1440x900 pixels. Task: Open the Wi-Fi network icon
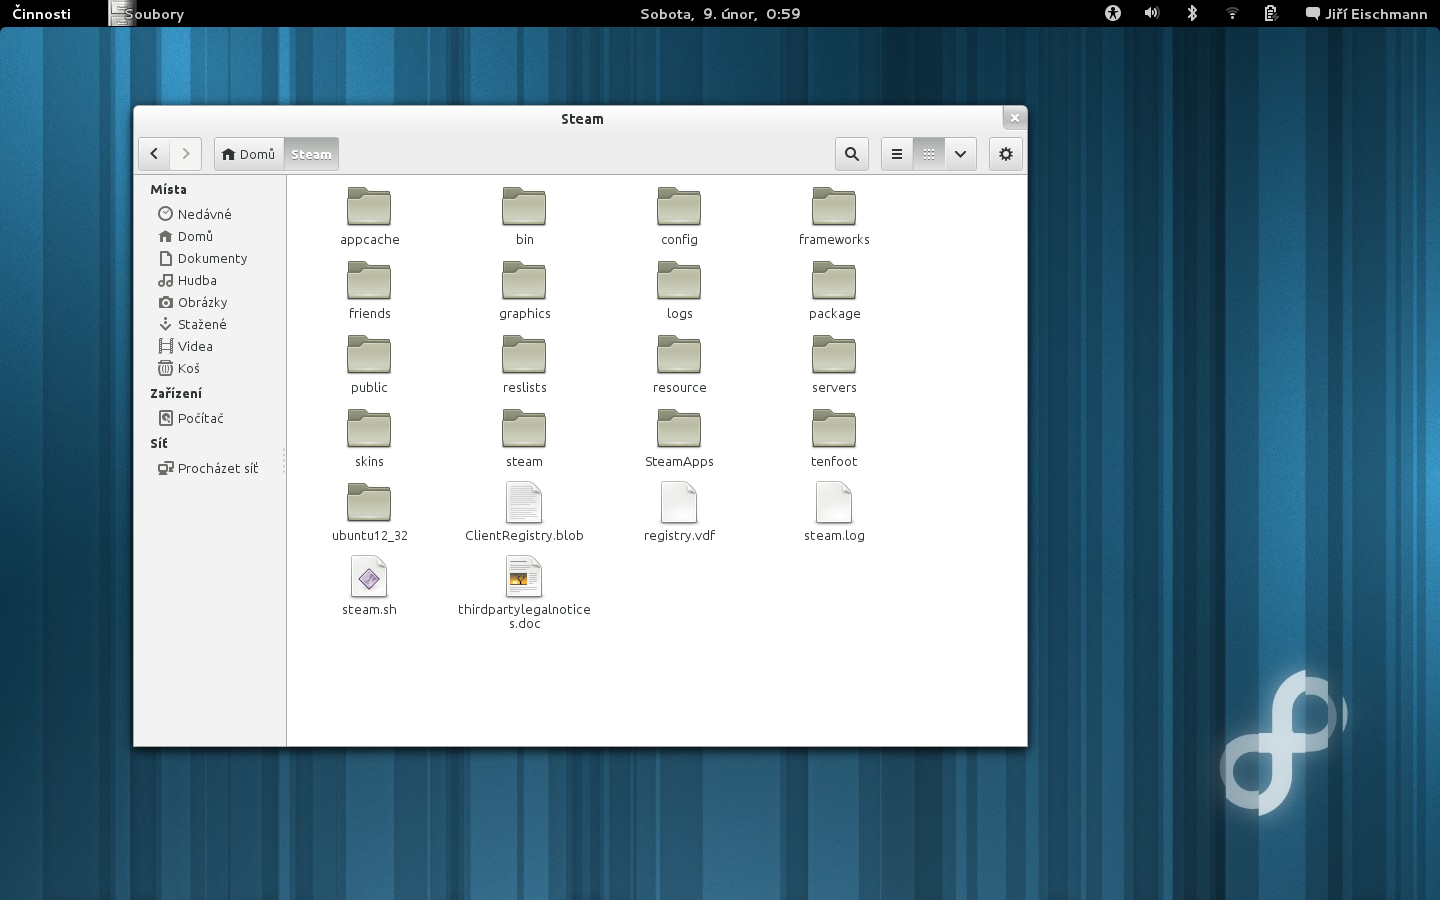(1232, 13)
